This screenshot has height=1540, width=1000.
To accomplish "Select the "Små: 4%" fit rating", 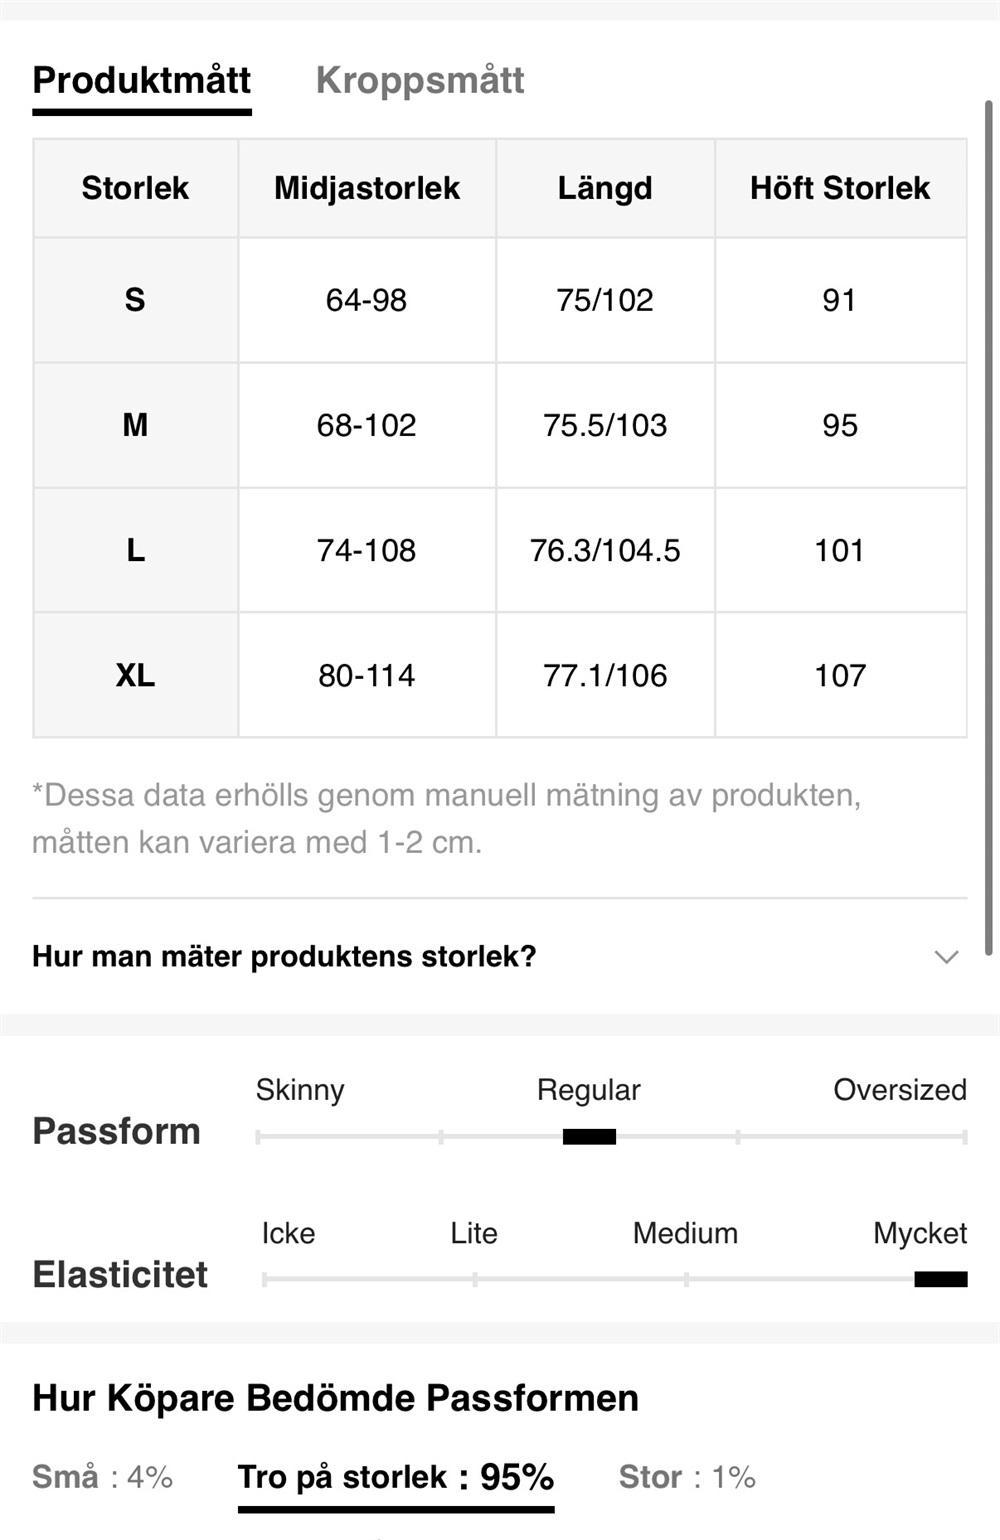I will click(x=102, y=1477).
